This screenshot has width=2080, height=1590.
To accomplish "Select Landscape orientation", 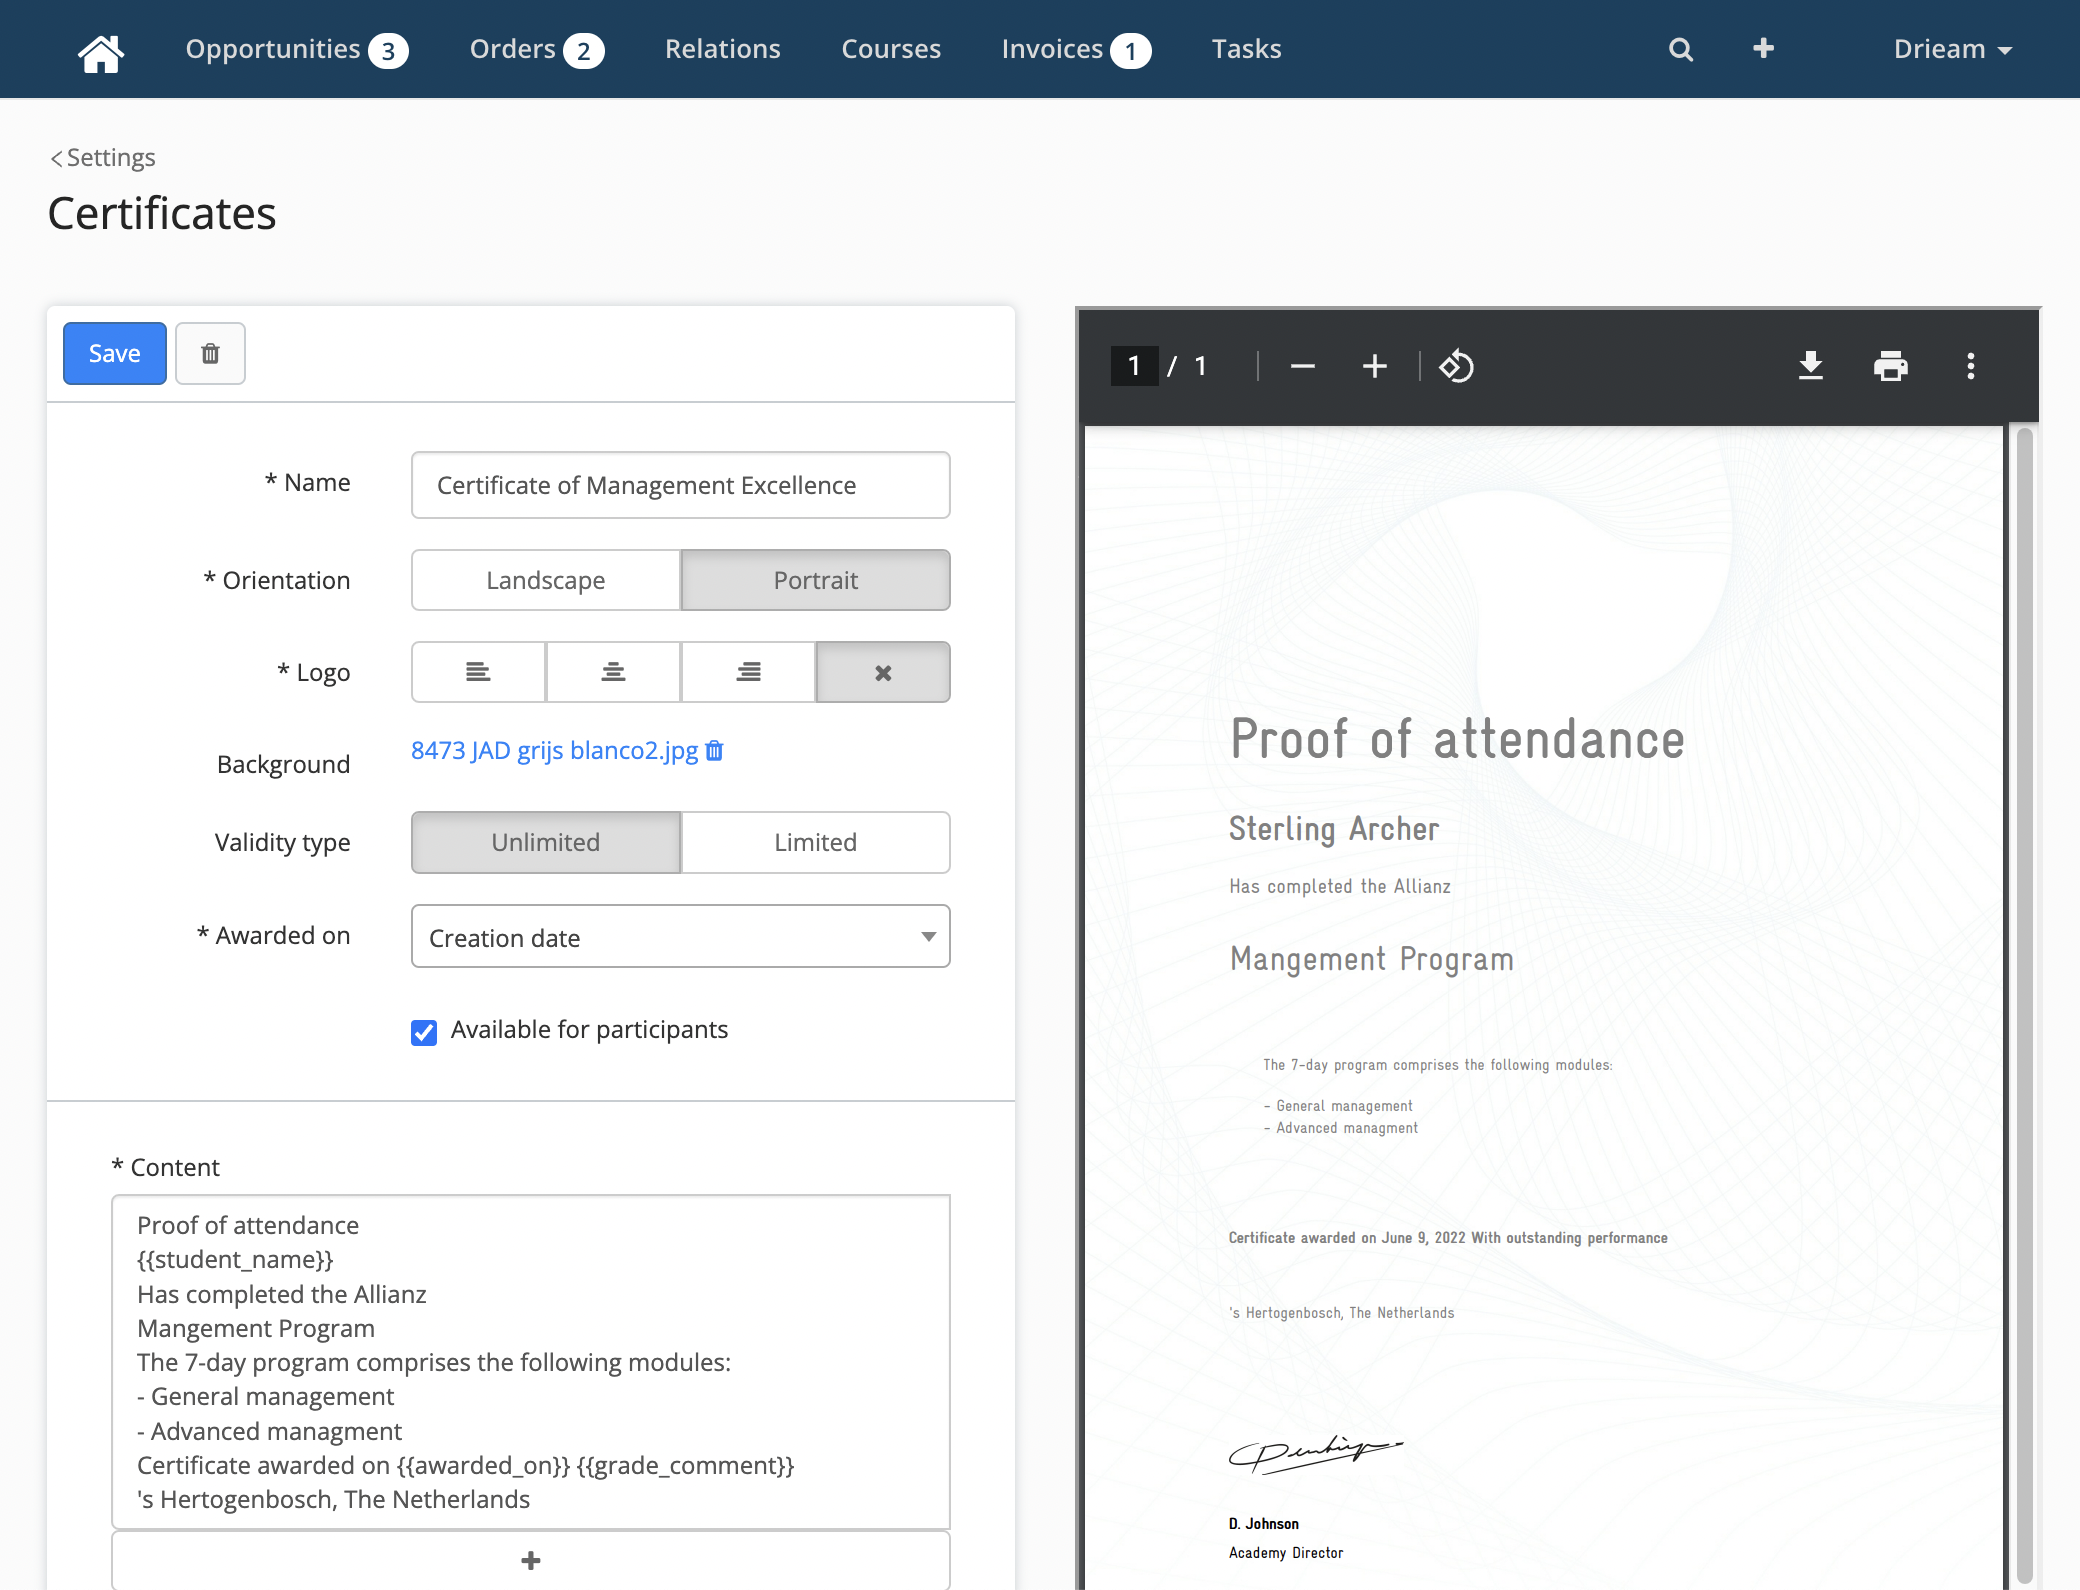I will pos(546,580).
